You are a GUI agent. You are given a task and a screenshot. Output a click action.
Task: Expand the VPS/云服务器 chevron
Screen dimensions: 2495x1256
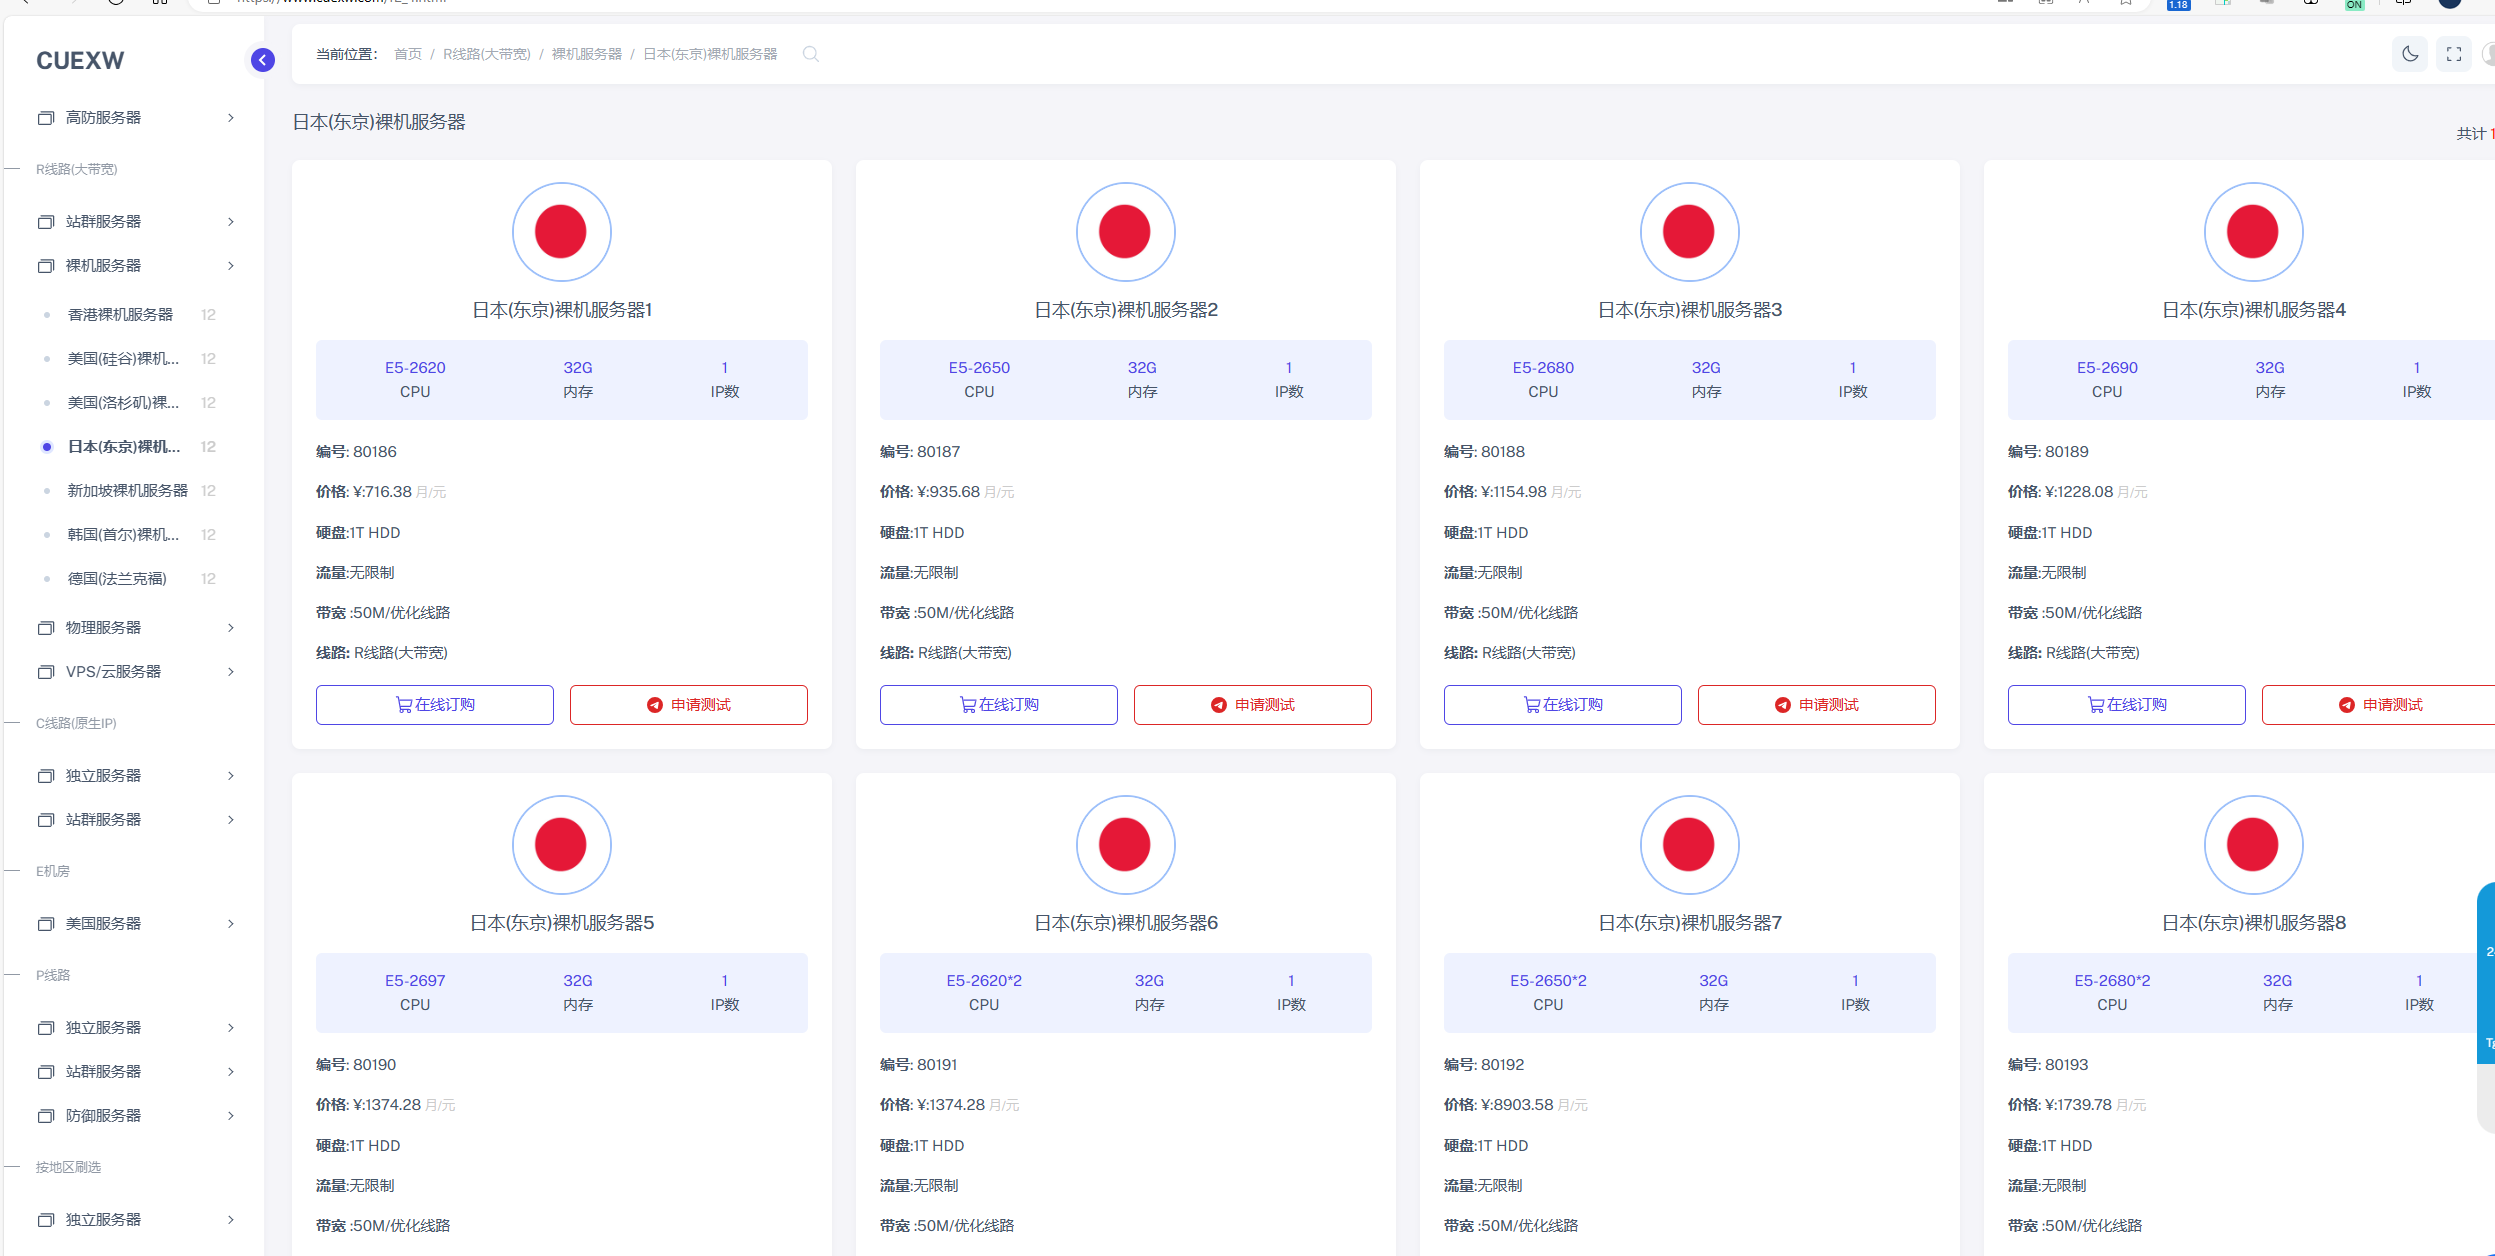point(231,672)
